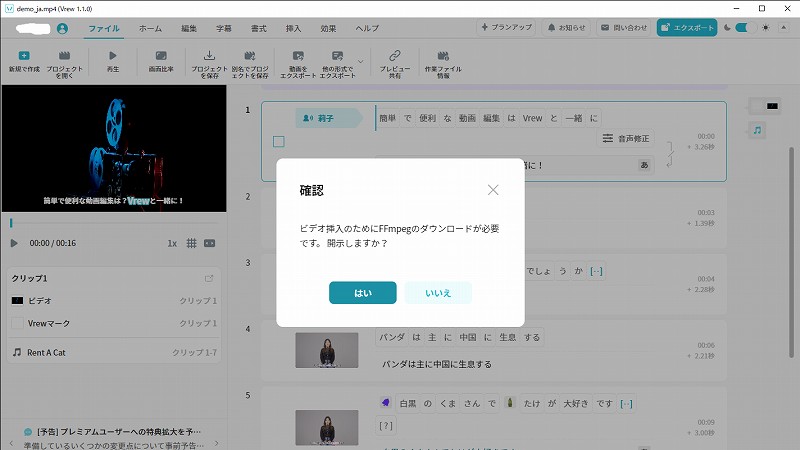Screen dimensions: 800x450
Task: Select the Vrewマーク row
Action: point(114,323)
